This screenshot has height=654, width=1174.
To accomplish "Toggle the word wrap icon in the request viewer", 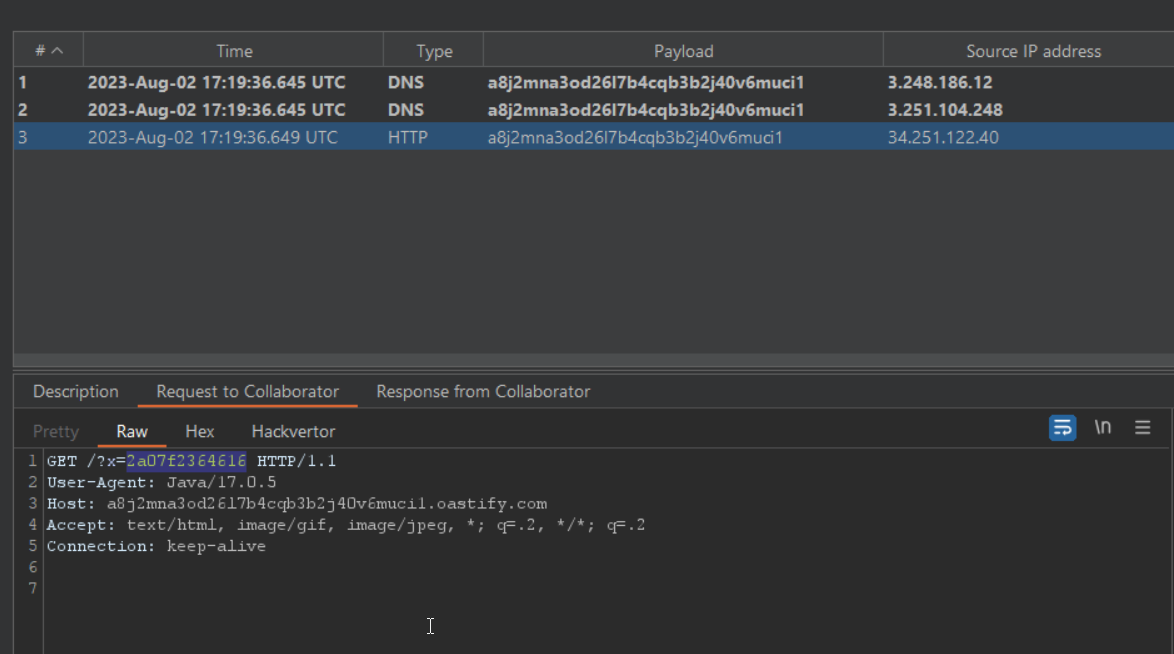I will coord(1062,428).
